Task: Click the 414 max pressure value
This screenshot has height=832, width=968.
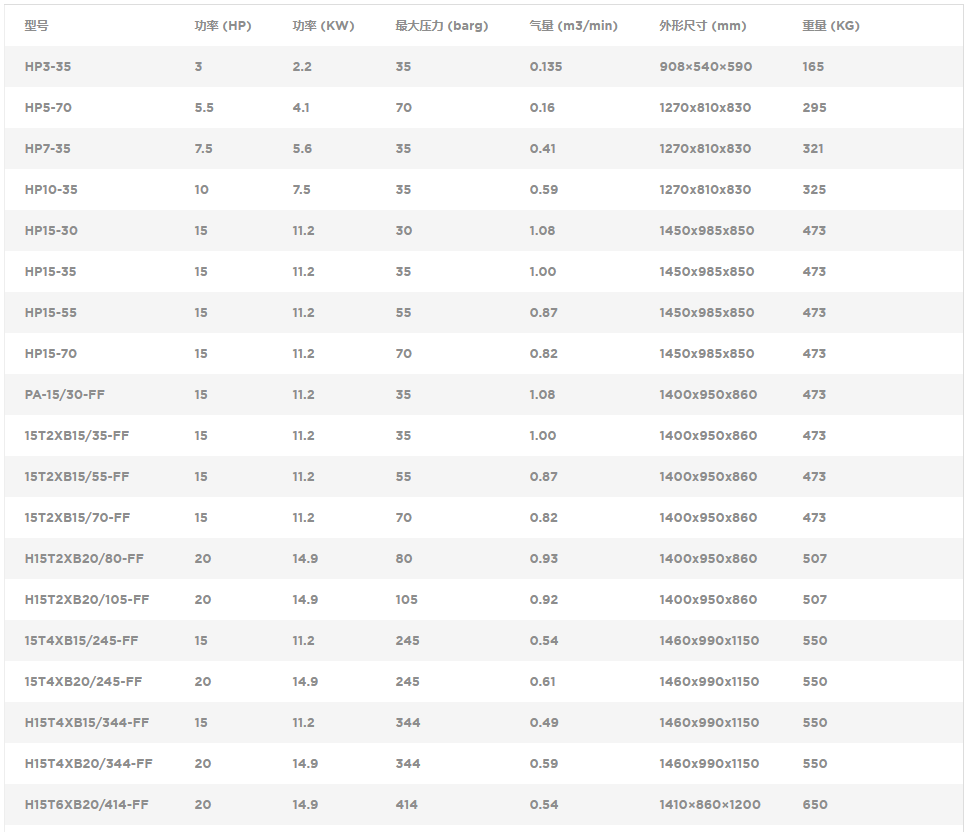Action: 406,805
